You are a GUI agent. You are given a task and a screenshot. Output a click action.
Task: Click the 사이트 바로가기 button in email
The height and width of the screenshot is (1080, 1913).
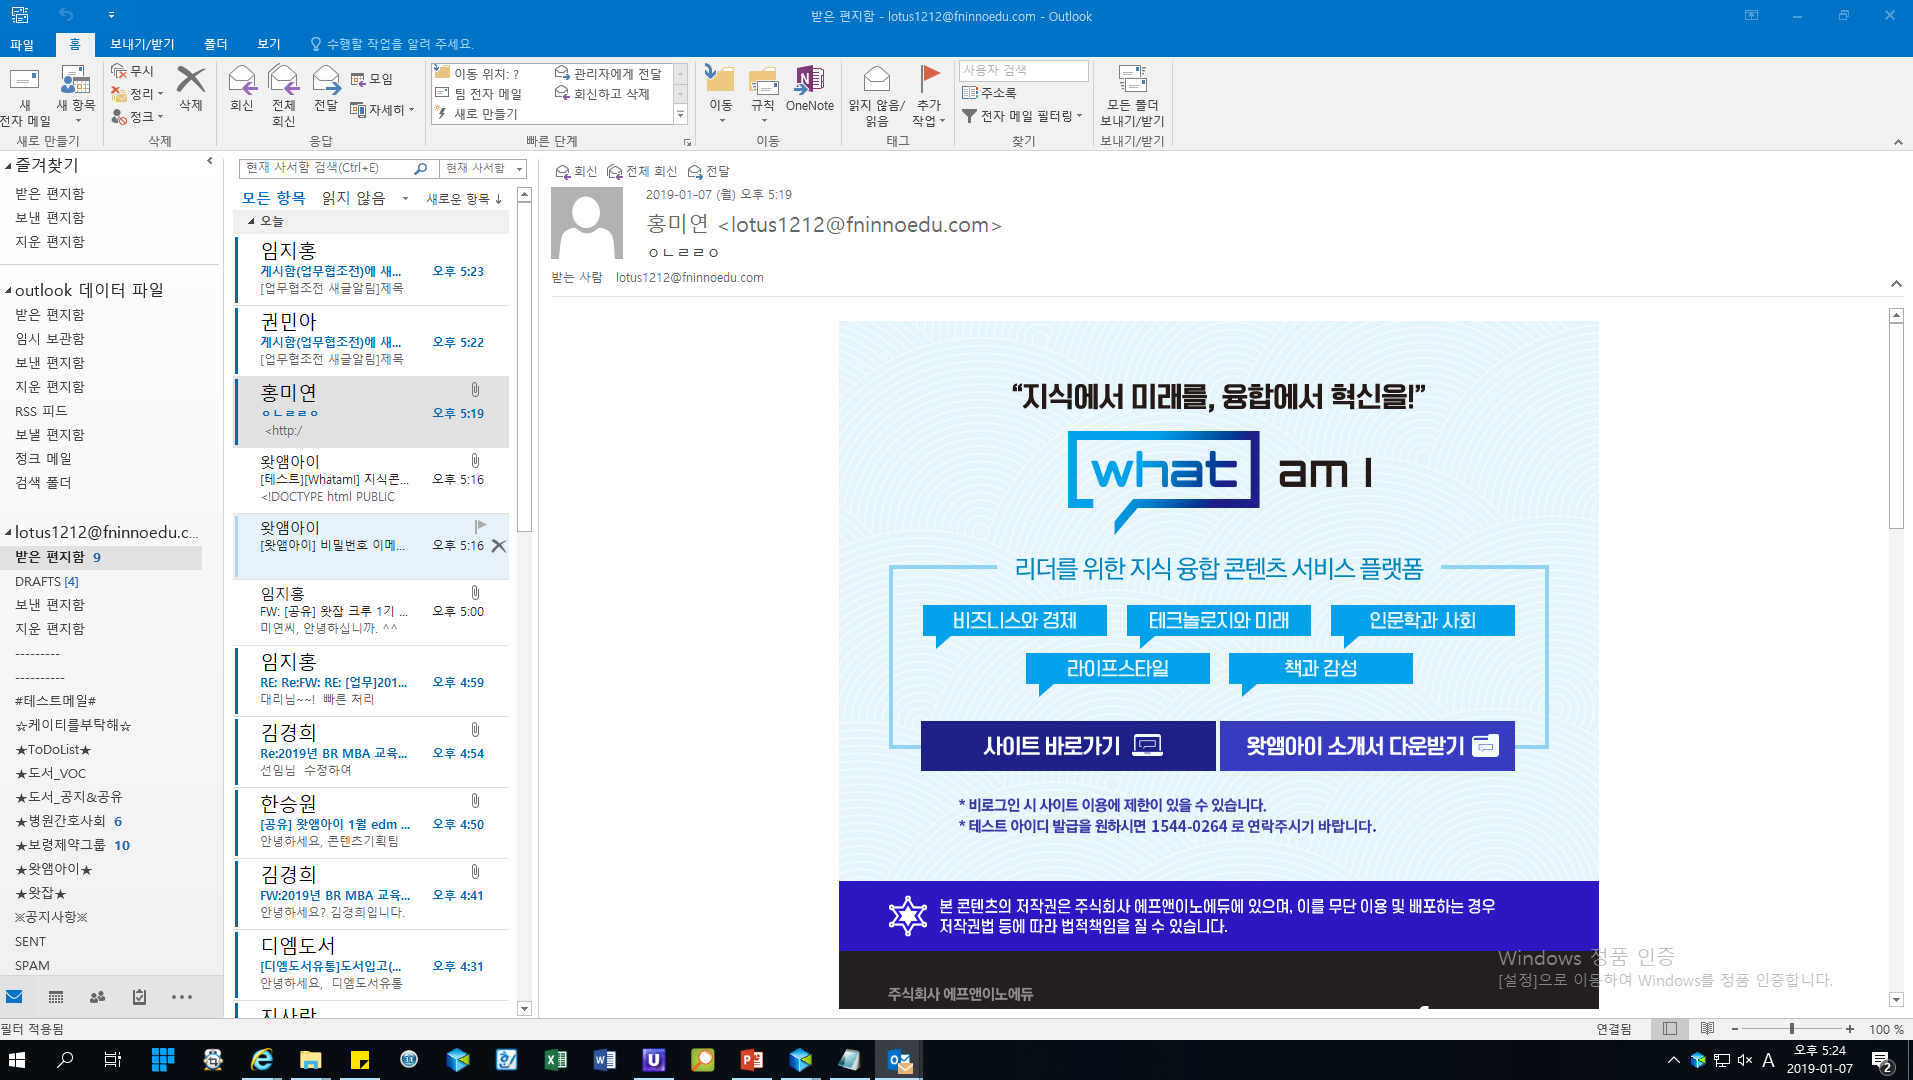click(1067, 746)
